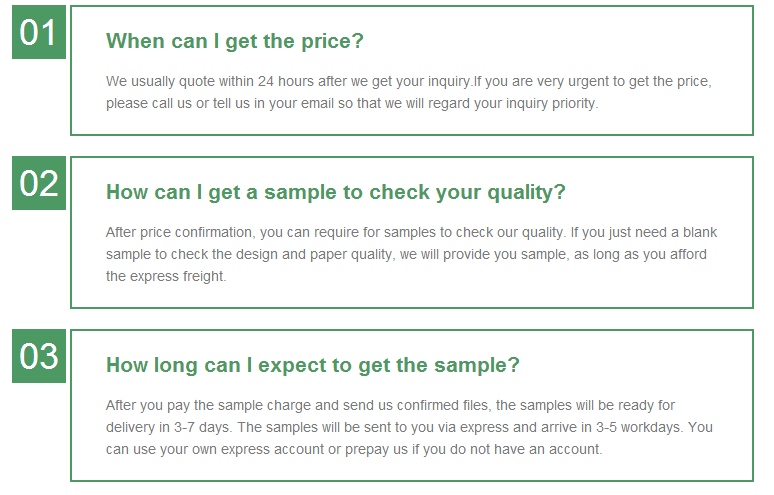Screen dimensions: 774x495
Task: Click the 'sample to check the design' line
Action: click(x=406, y=255)
